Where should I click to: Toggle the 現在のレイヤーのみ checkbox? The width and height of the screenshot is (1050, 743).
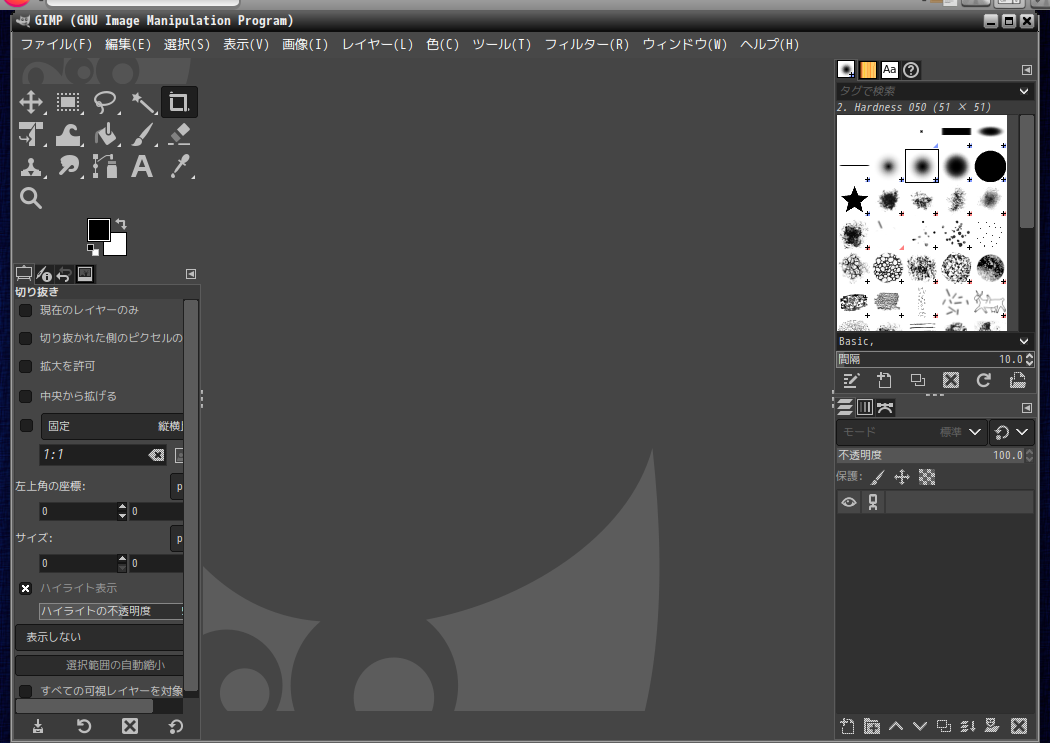pyautogui.click(x=25, y=311)
